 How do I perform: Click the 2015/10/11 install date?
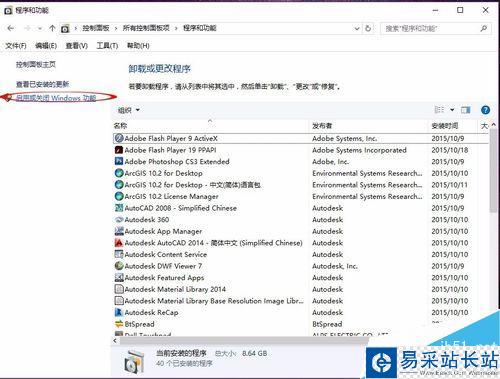(450, 185)
